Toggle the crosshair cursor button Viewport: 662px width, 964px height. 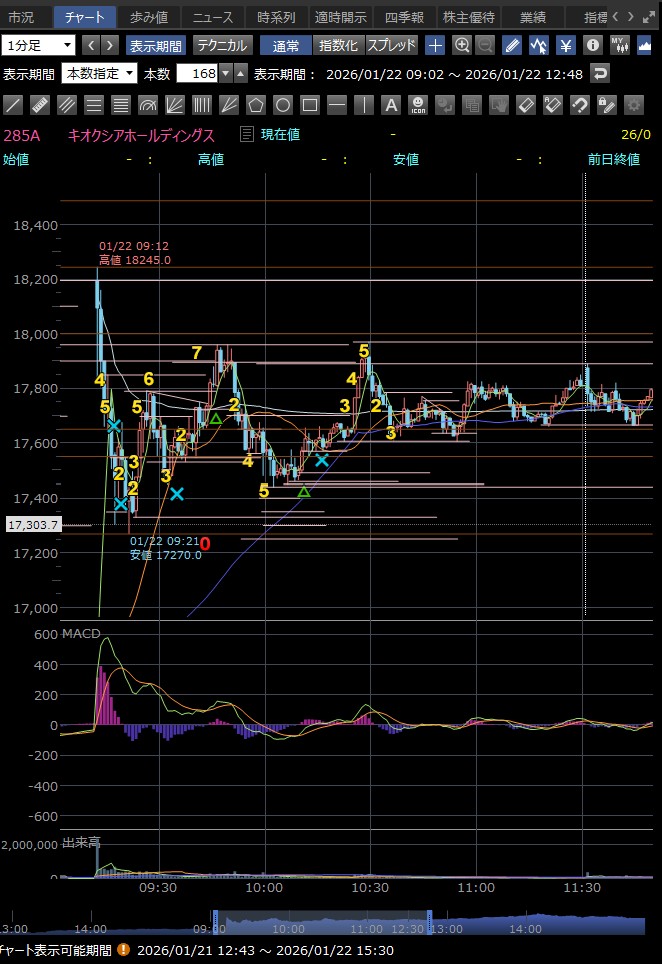435,45
